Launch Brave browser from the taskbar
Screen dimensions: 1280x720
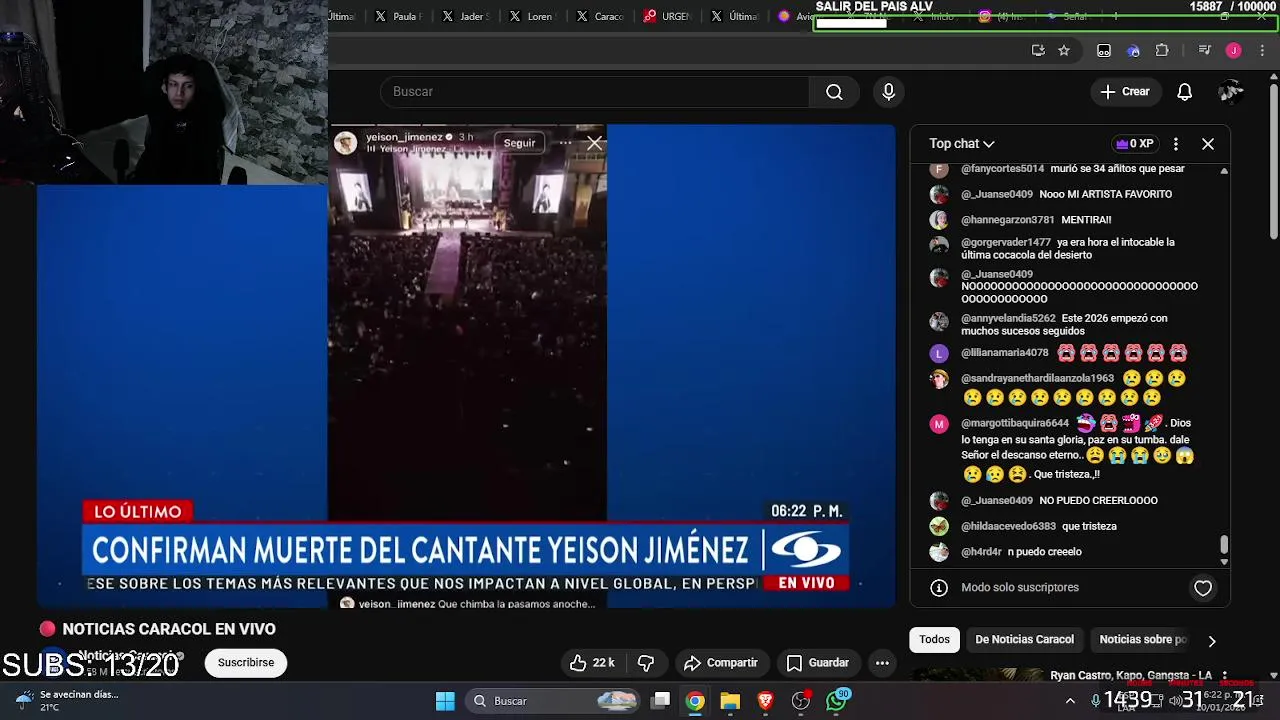[765, 701]
